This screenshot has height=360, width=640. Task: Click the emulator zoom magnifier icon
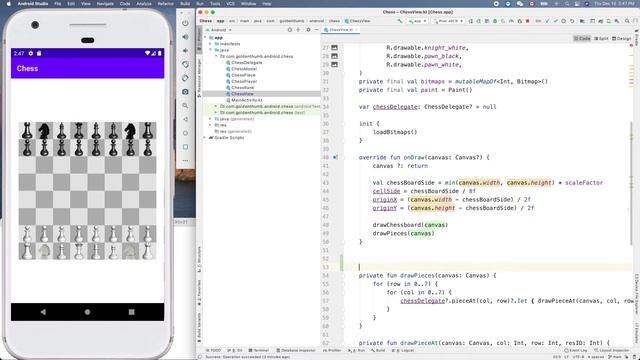185,106
